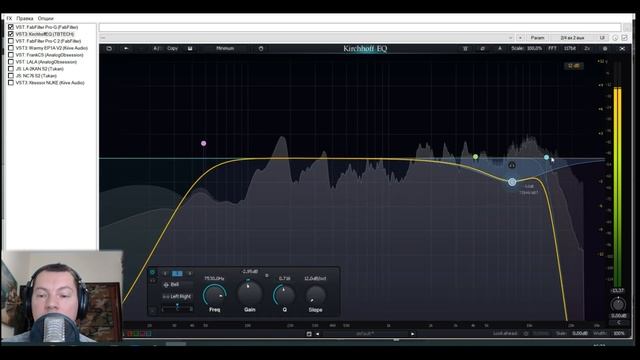
Task: Click the plus button beside Param
Action: pos(520,38)
